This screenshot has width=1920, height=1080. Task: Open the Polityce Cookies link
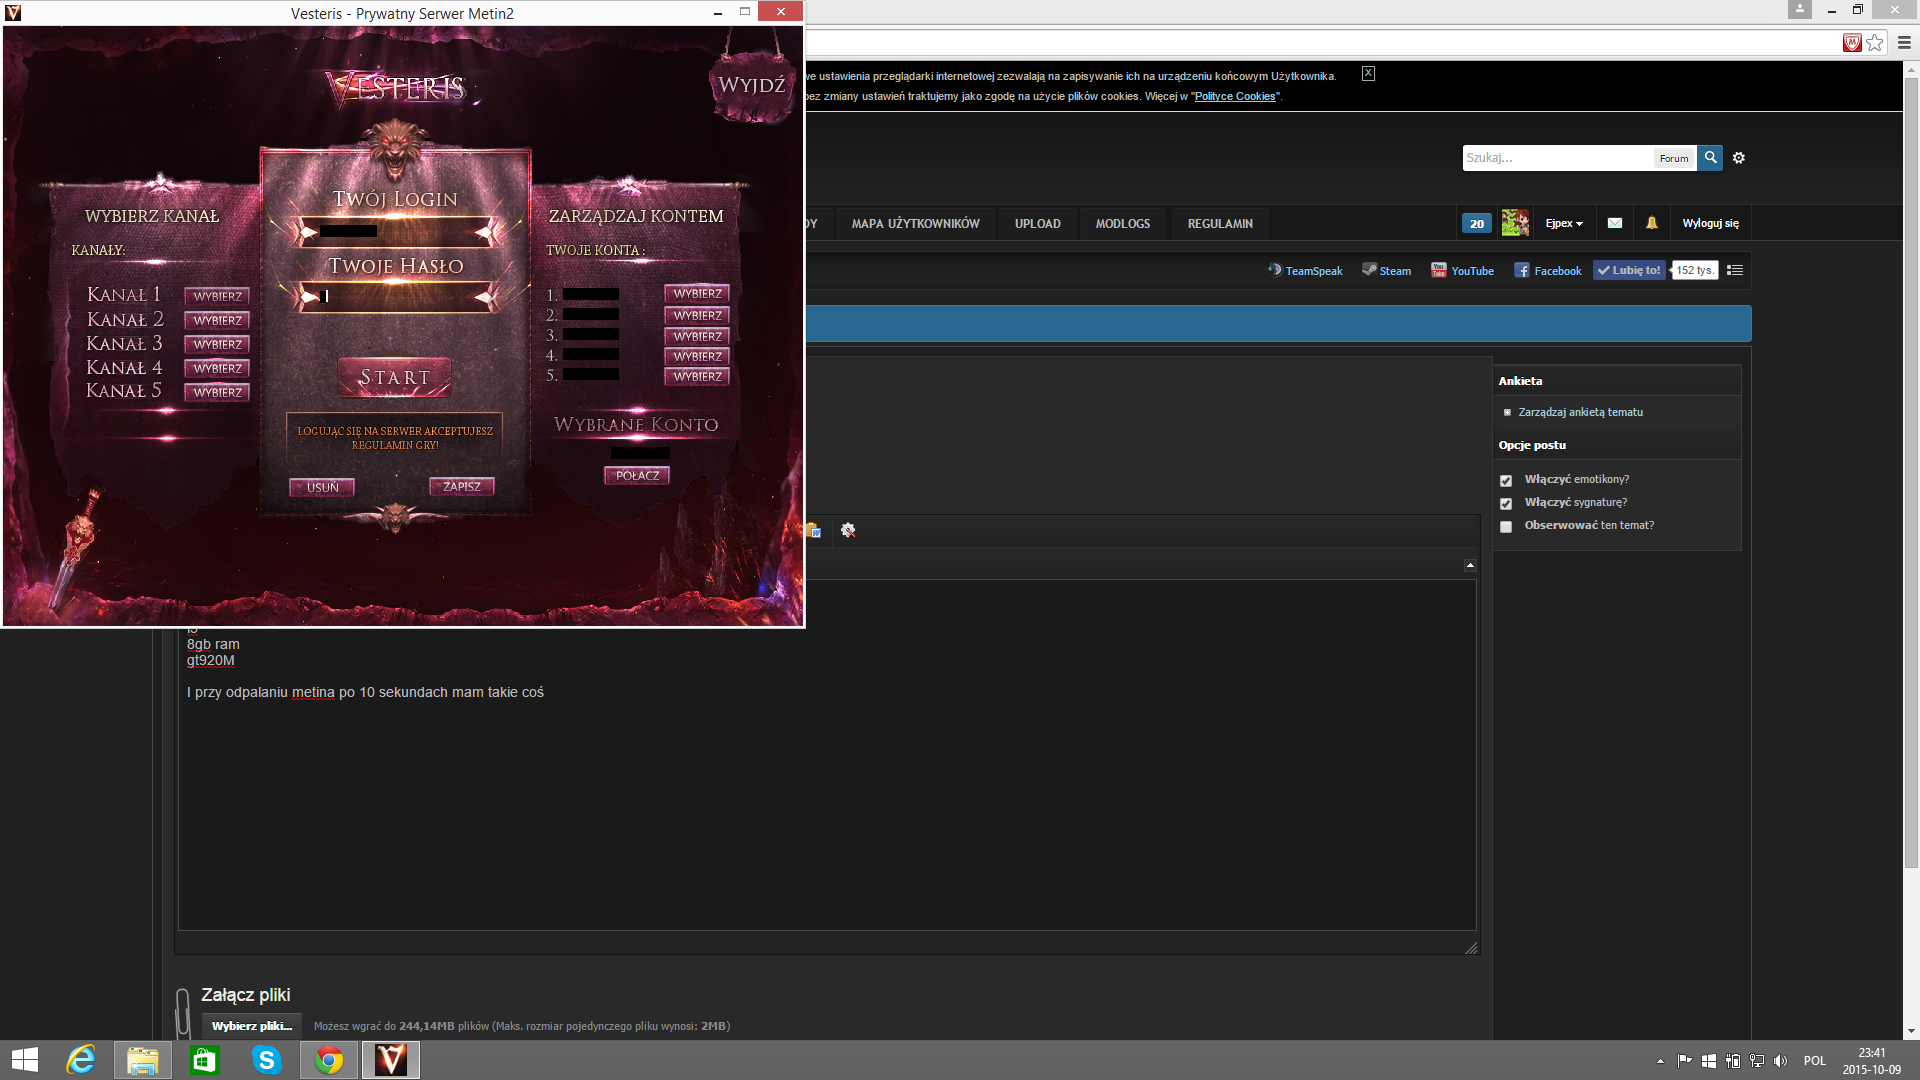pos(1235,97)
